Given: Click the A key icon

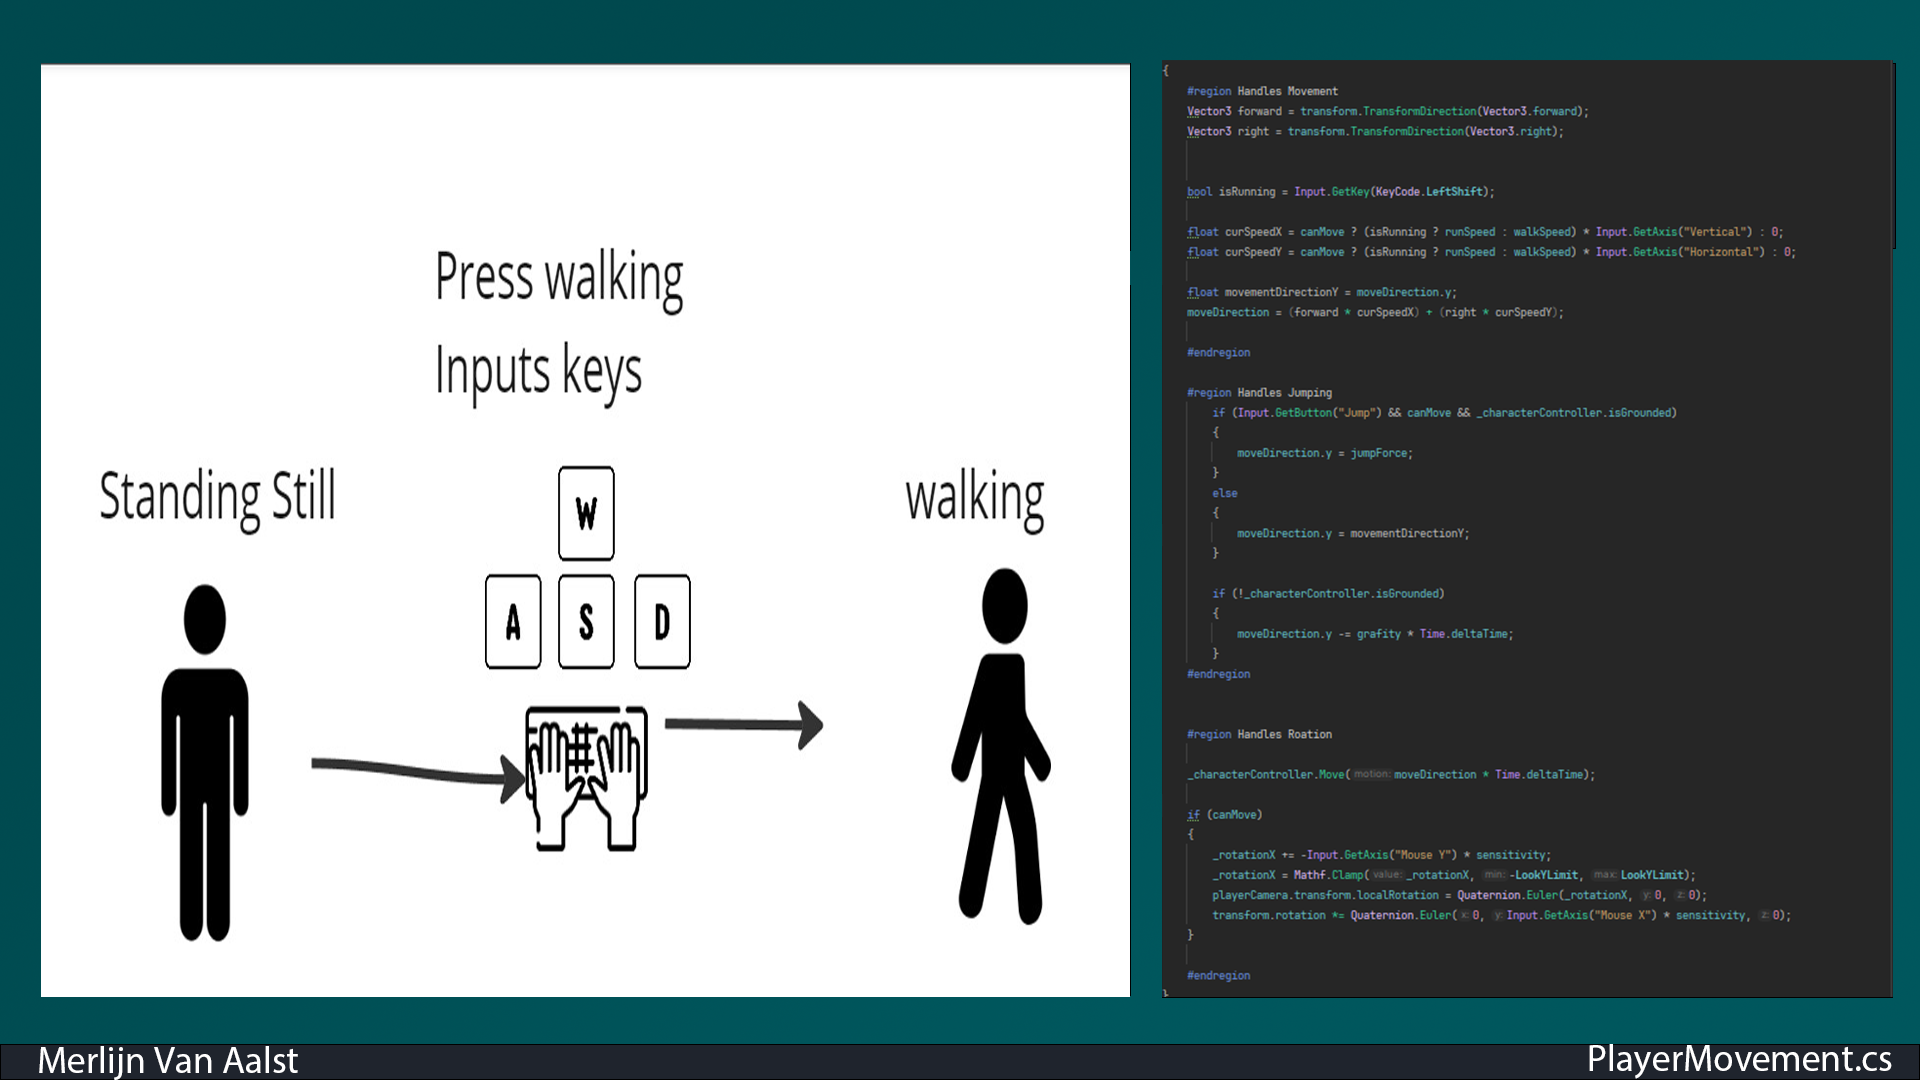Looking at the screenshot, I should click(513, 622).
